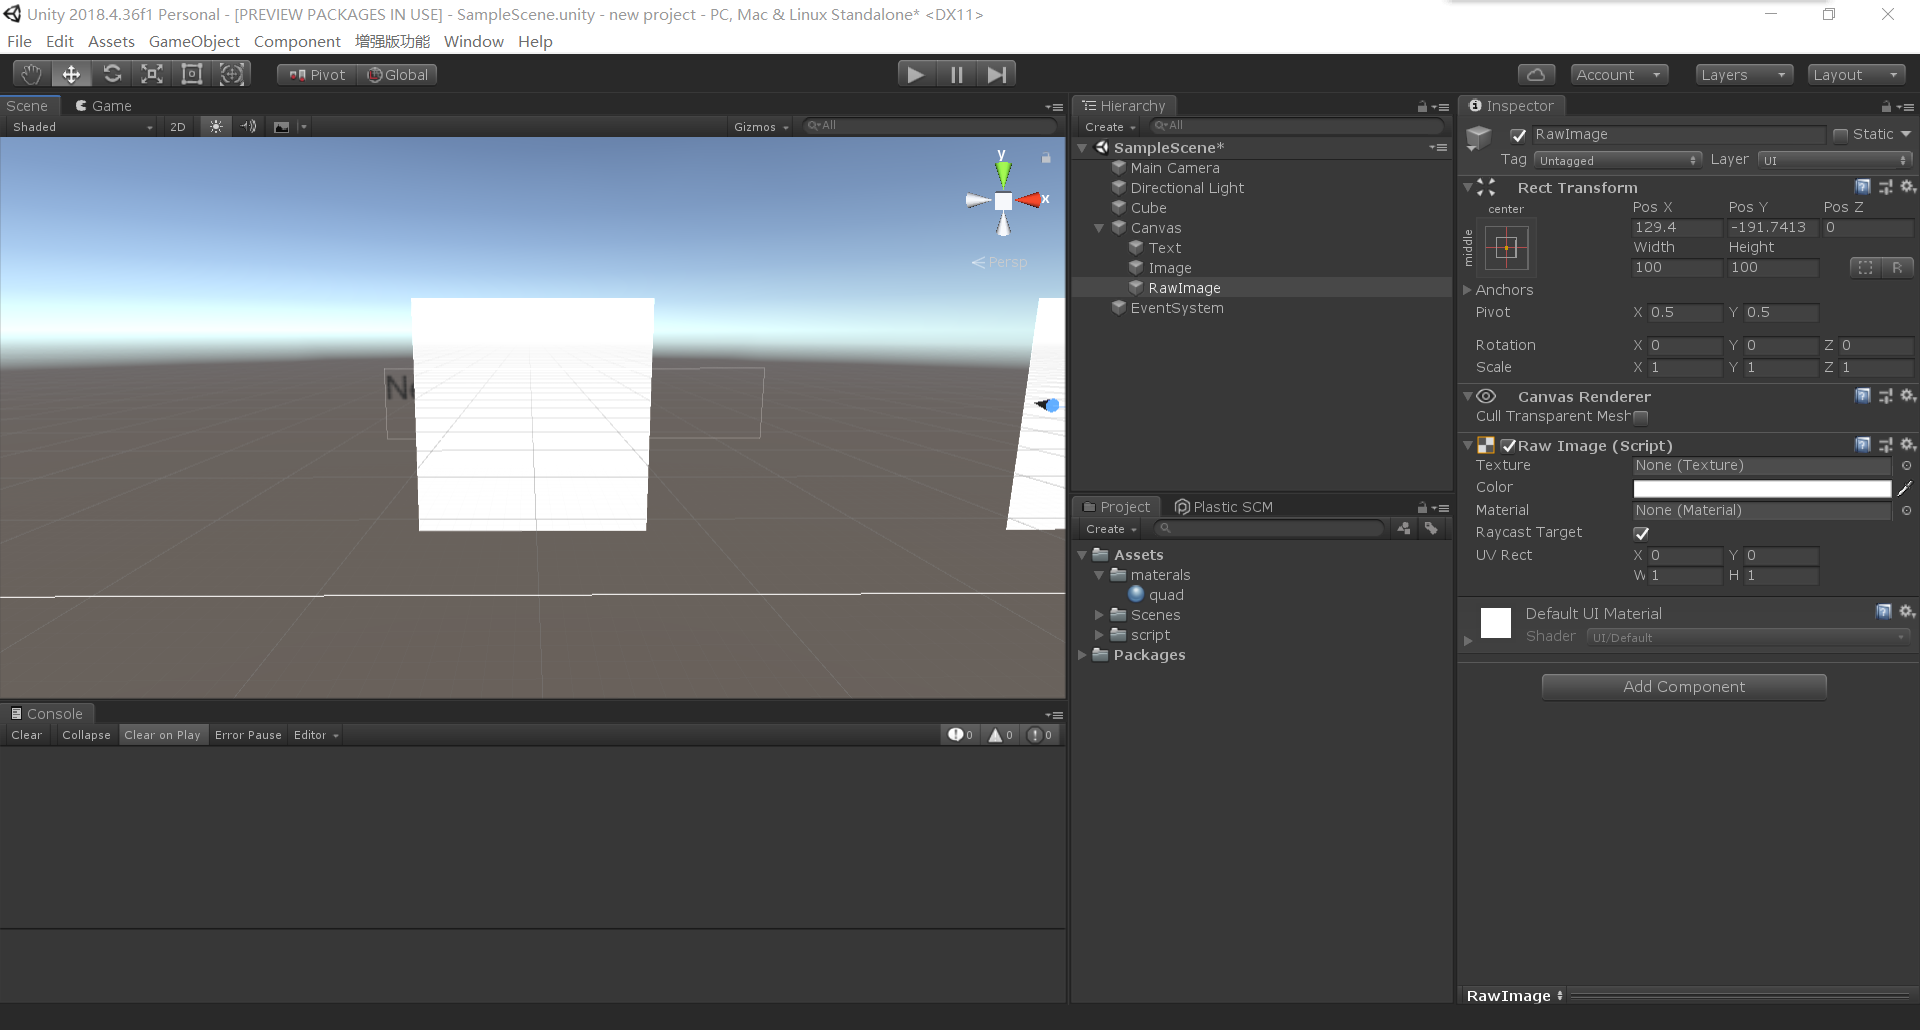This screenshot has width=1920, height=1030.
Task: Toggle Clear on Play in Console
Action: pyautogui.click(x=162, y=735)
